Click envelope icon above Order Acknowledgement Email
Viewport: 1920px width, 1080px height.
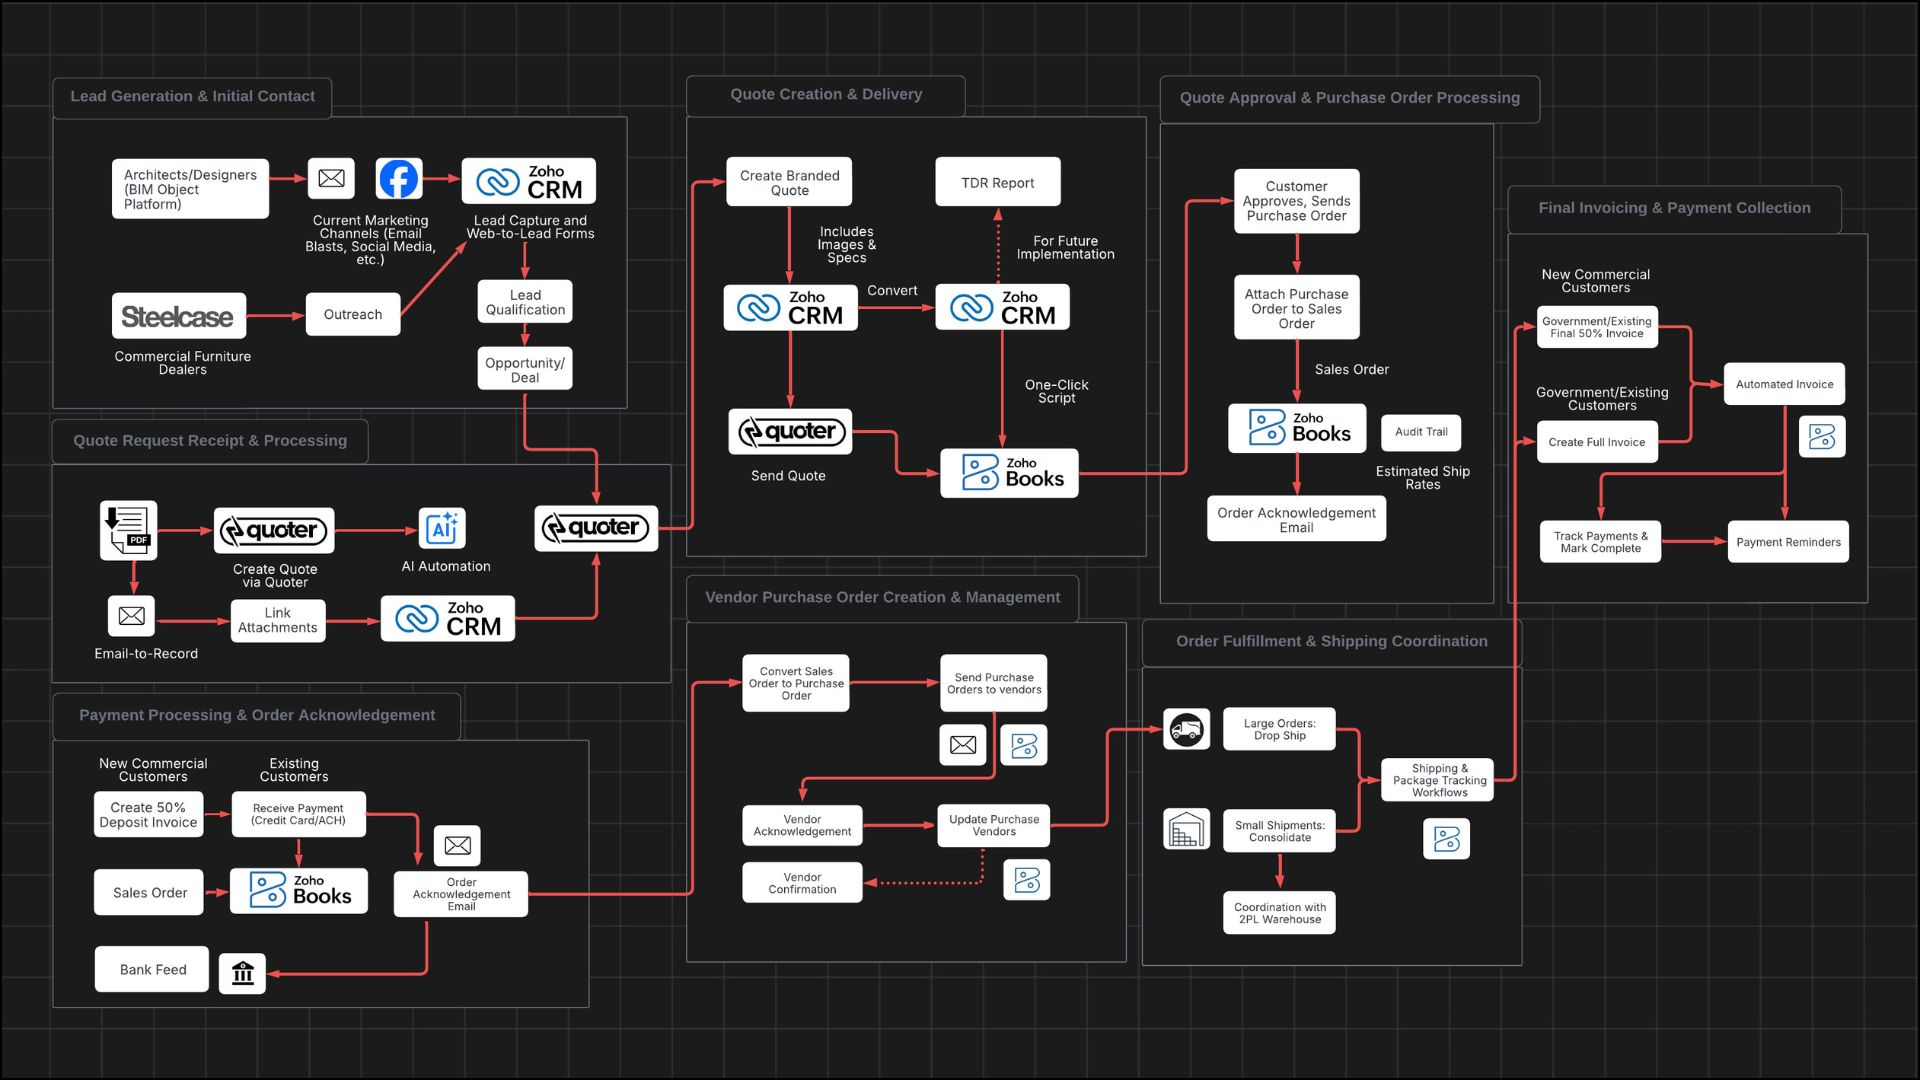coord(457,846)
